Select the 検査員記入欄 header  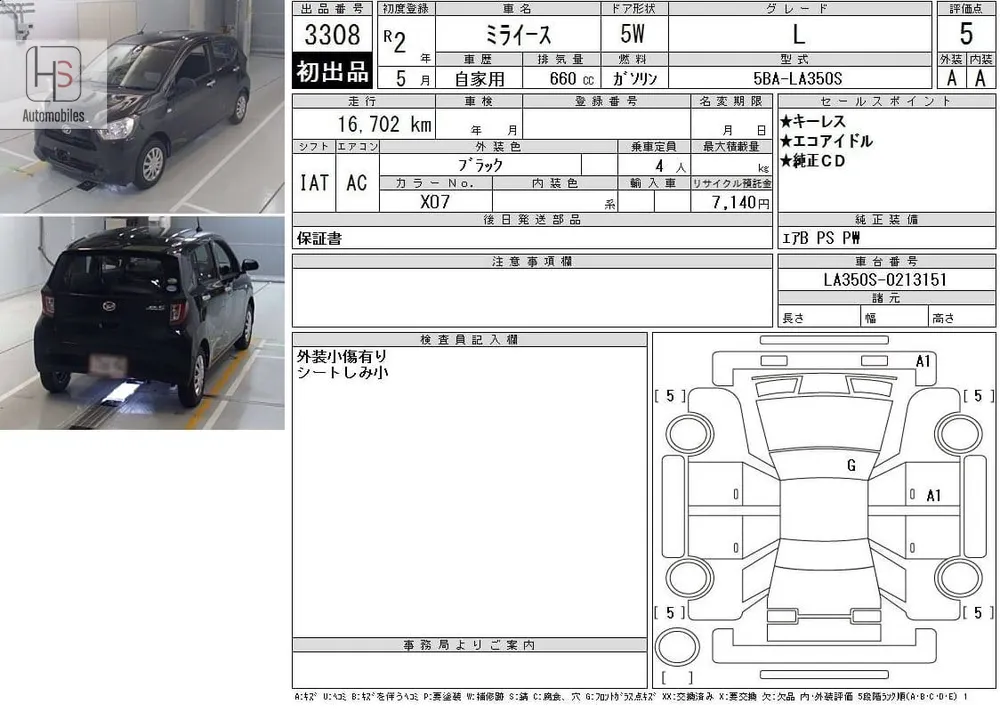[469, 339]
